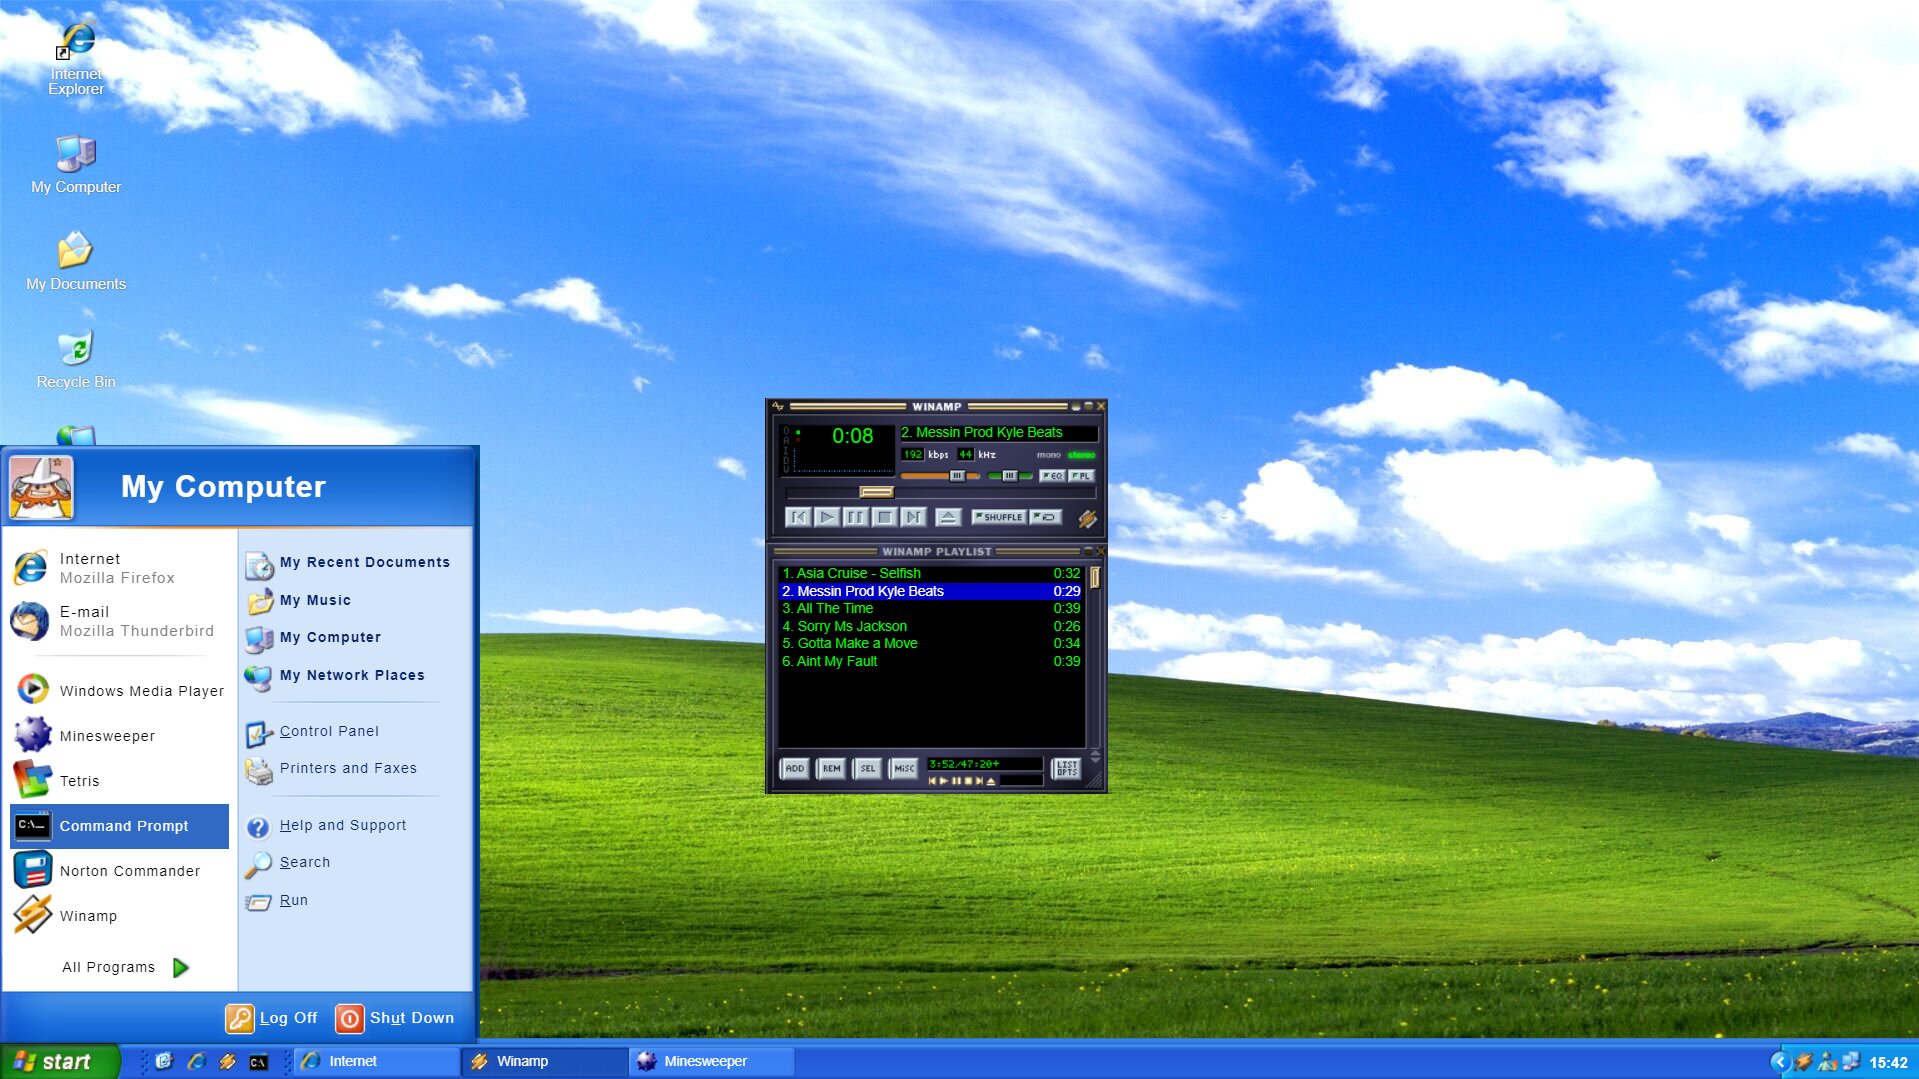Click Winamp lightning bolt logo icon
Image resolution: width=1919 pixels, height=1079 pixels.
click(1087, 518)
